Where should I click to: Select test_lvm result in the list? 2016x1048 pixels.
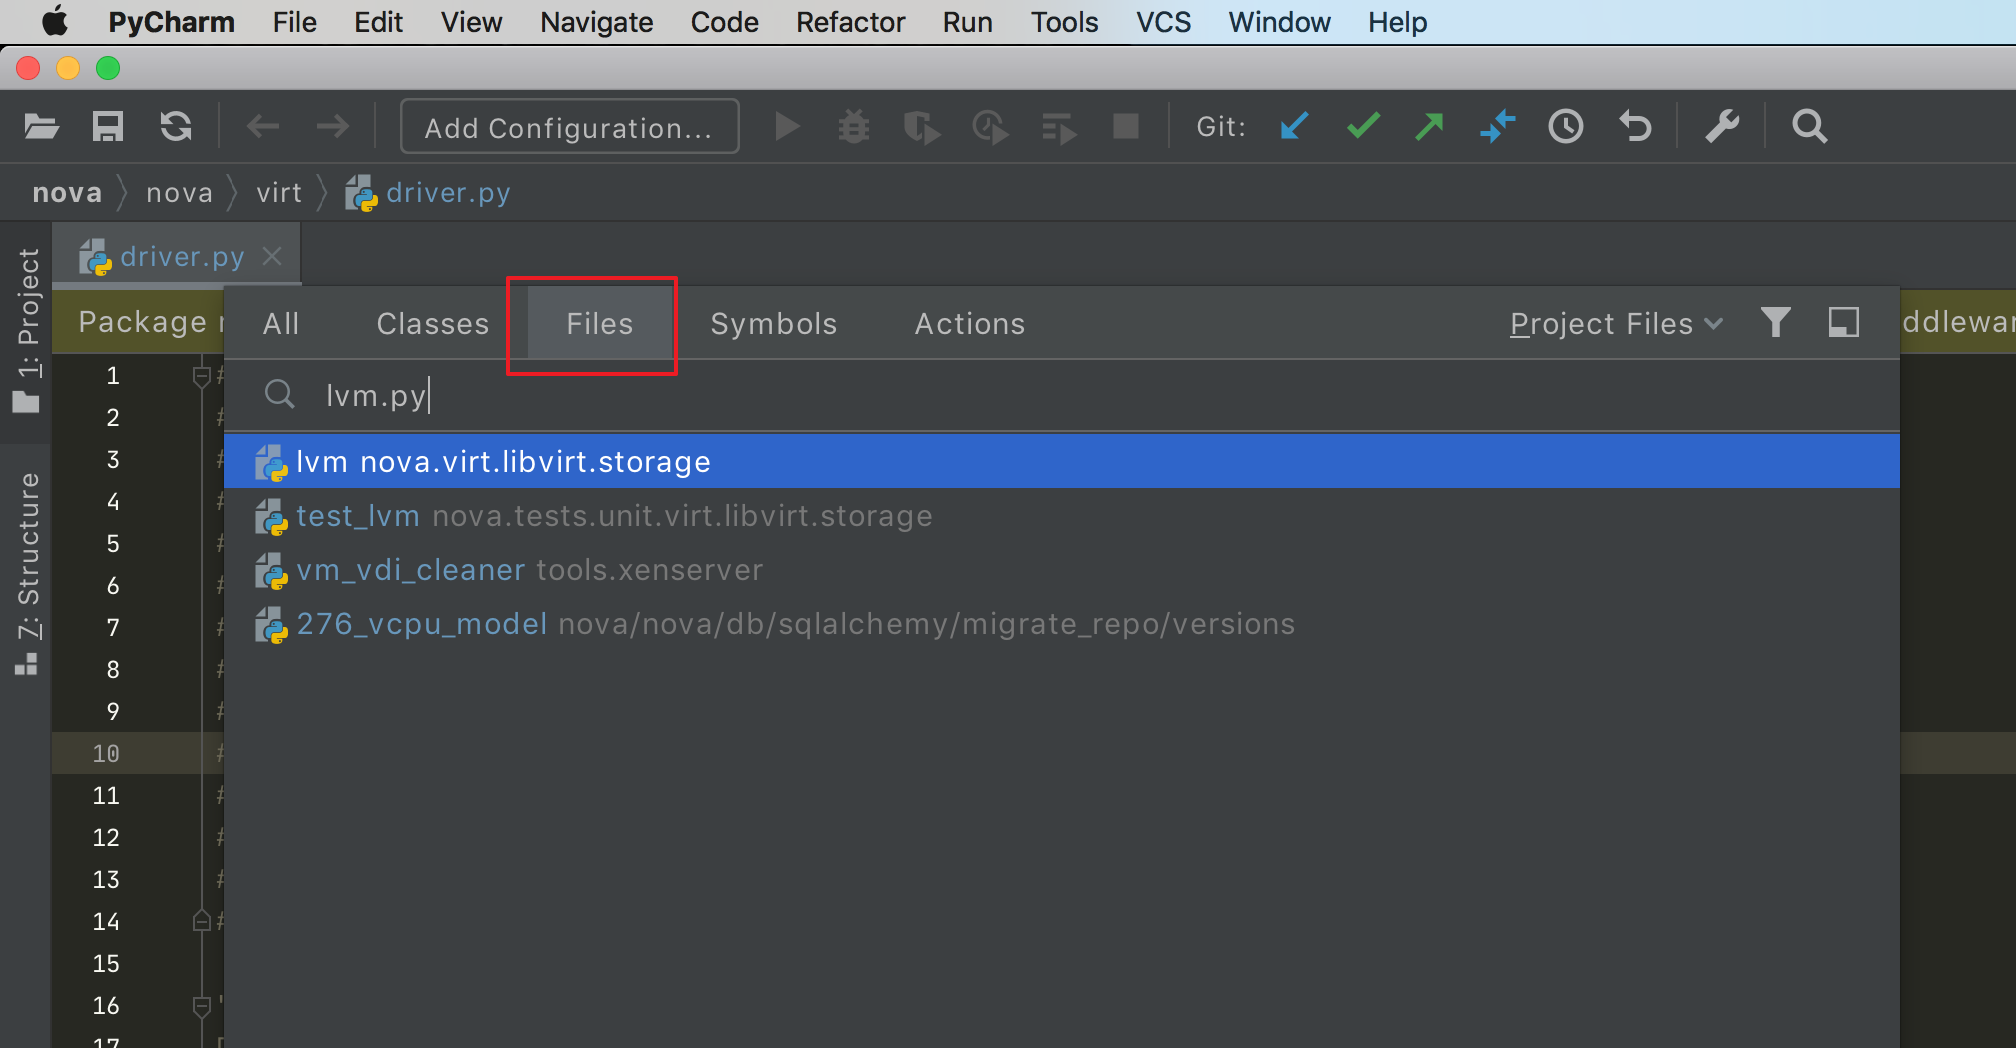[614, 516]
